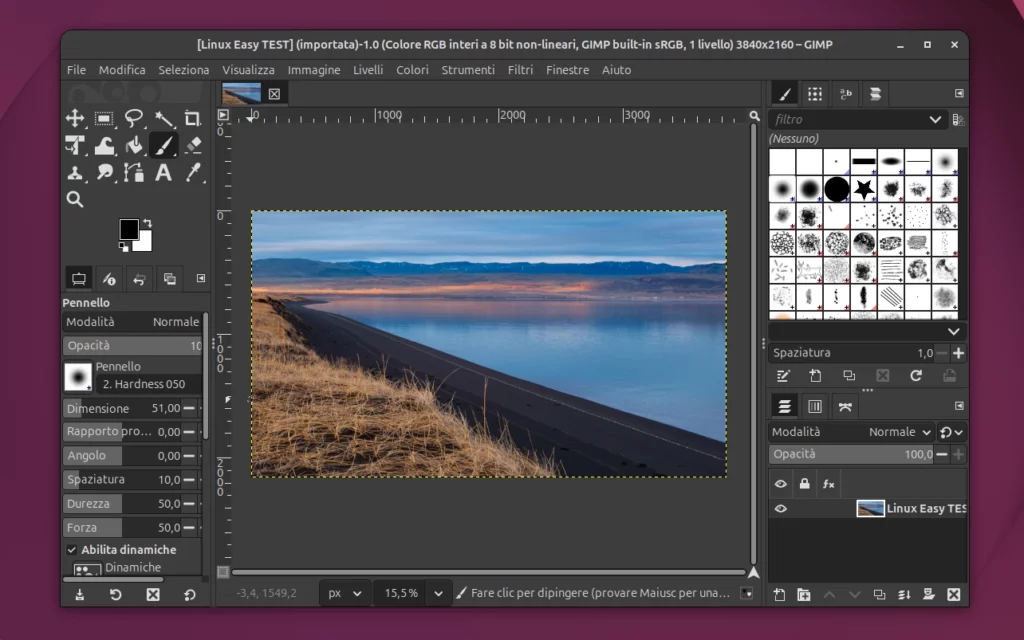Open Modalità Normale dropdown in tool options
This screenshot has width=1024, height=640.
click(133, 322)
